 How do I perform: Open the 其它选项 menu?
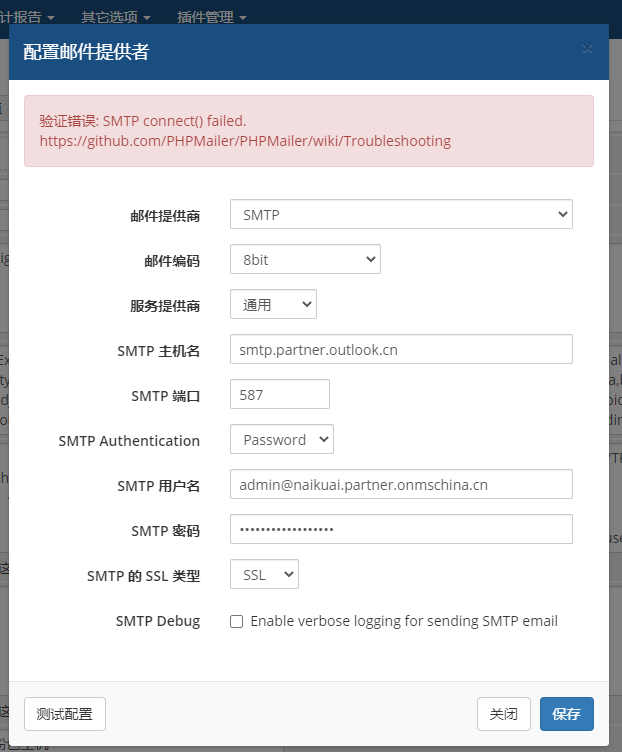(115, 17)
